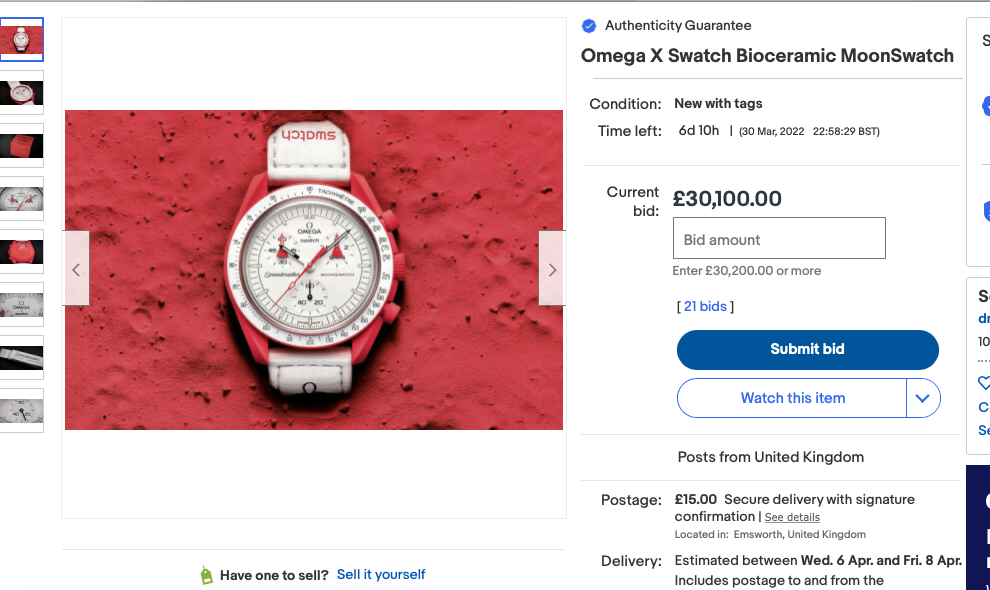Image resolution: width=990 pixels, height=590 pixels.
Task: View the fifth thumbnail of red watch case
Action: click(x=21, y=252)
